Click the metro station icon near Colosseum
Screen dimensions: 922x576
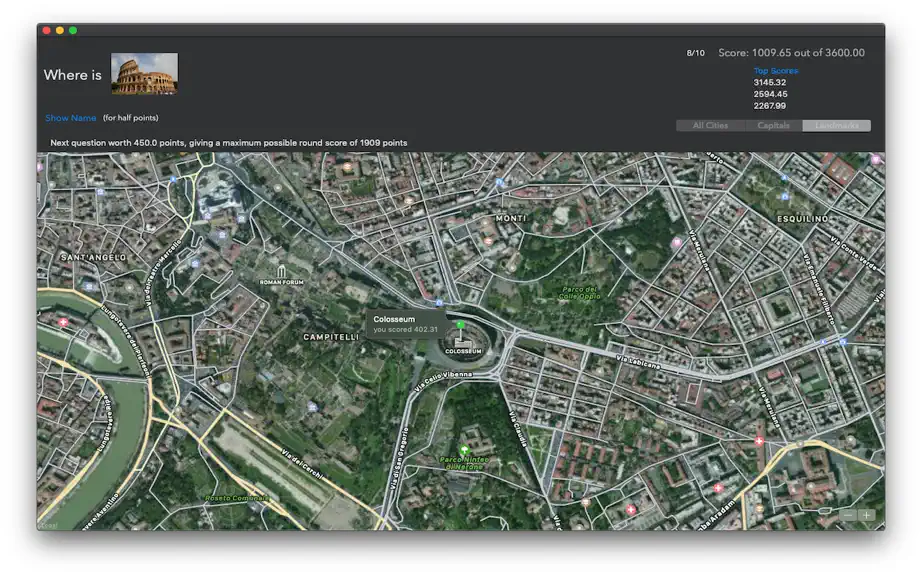coord(439,303)
